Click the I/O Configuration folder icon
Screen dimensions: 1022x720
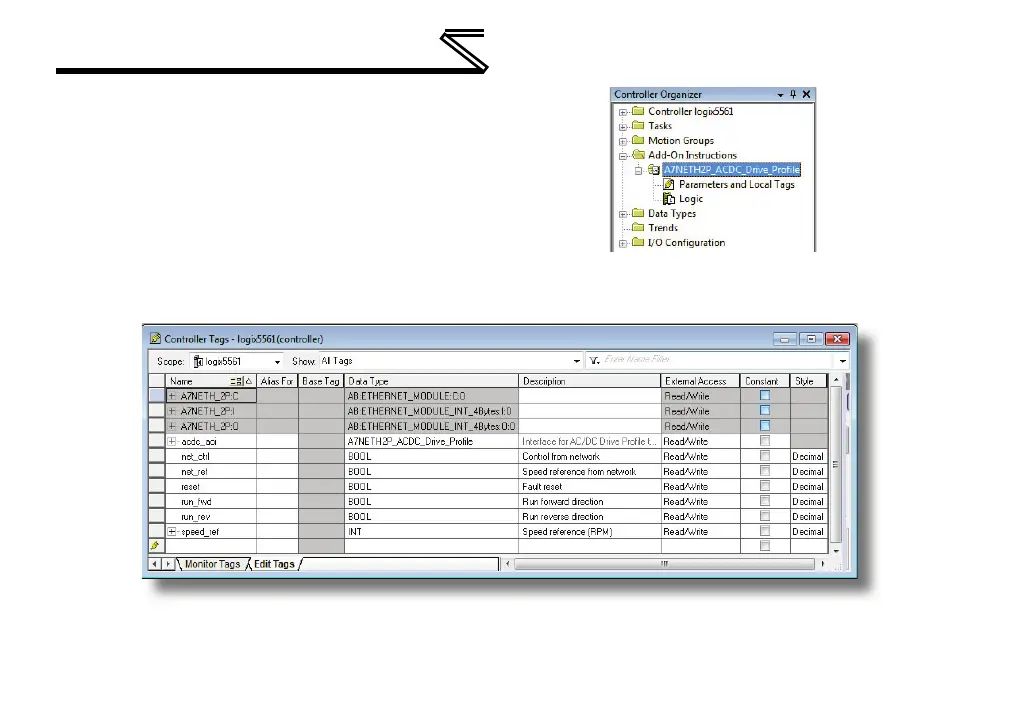point(638,242)
